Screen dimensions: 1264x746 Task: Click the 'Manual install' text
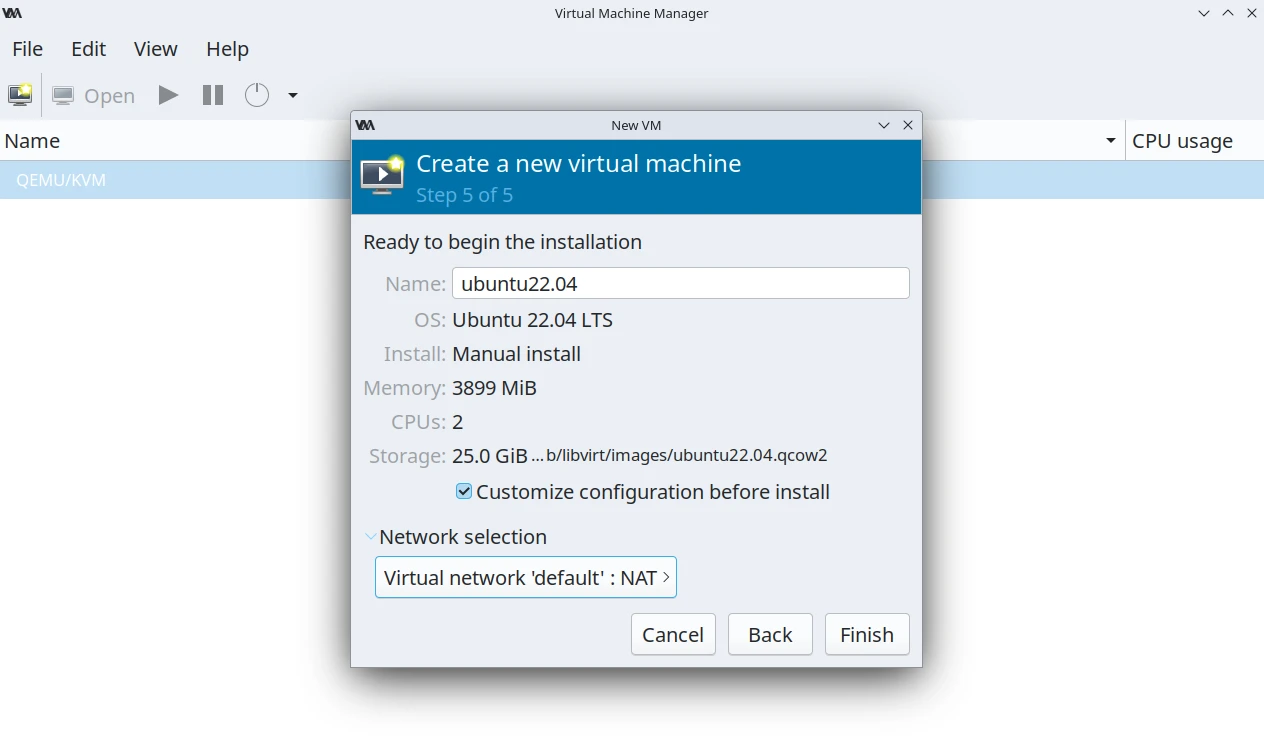(x=517, y=354)
